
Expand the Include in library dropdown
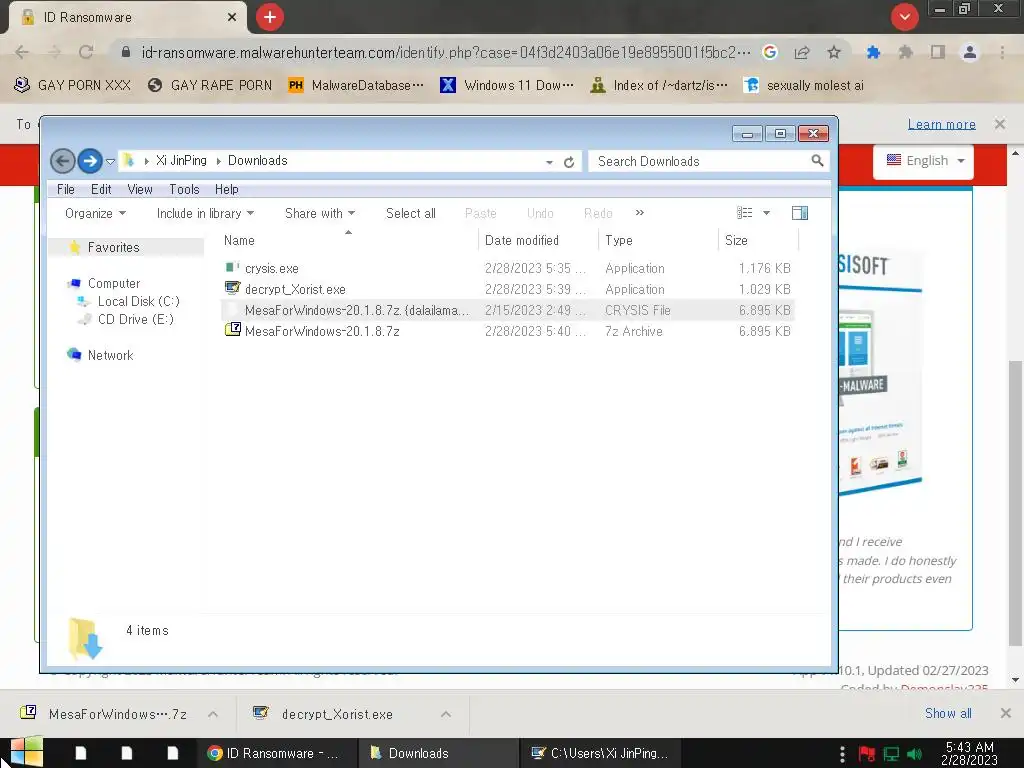[x=205, y=214]
